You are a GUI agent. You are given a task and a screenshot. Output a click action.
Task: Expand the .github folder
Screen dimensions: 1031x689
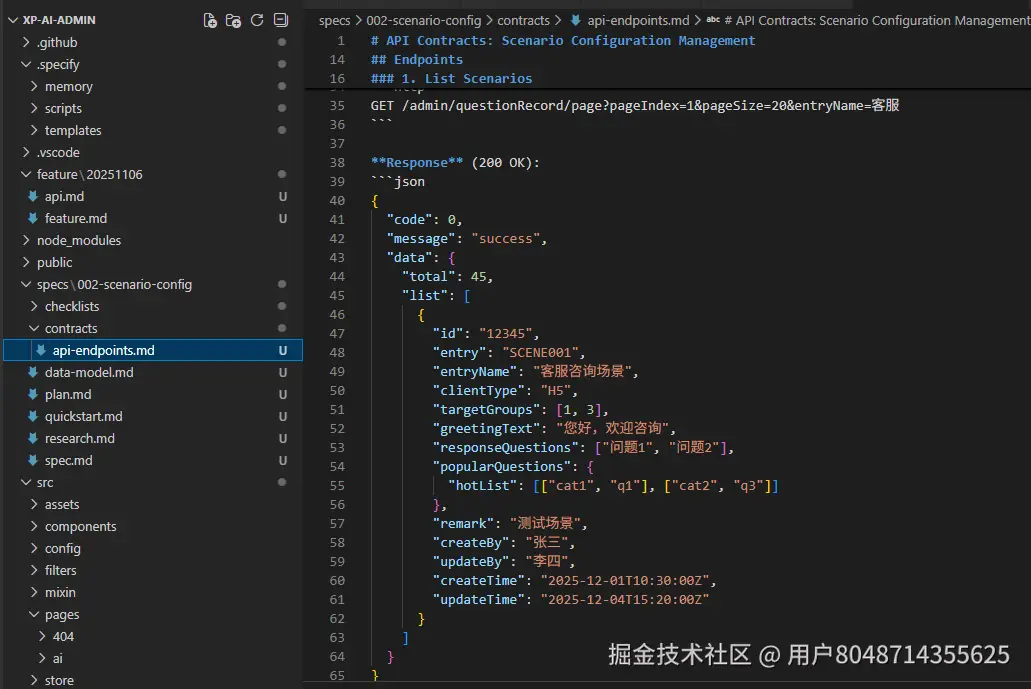click(26, 42)
